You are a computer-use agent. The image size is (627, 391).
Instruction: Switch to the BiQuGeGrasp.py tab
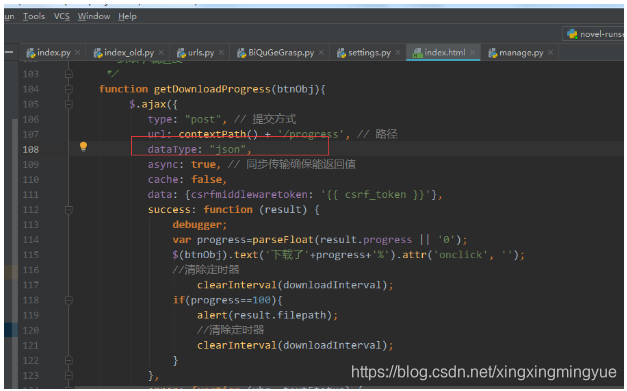[281, 53]
